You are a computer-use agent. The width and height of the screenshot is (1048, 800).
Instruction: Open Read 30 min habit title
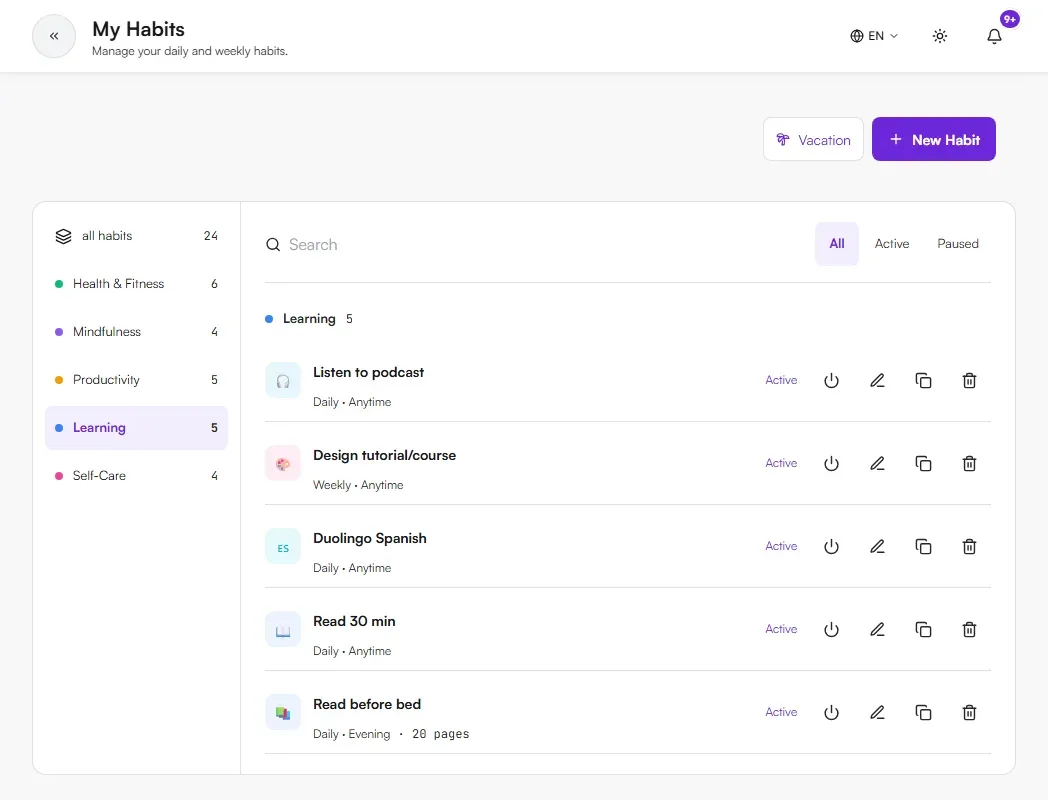(x=354, y=621)
